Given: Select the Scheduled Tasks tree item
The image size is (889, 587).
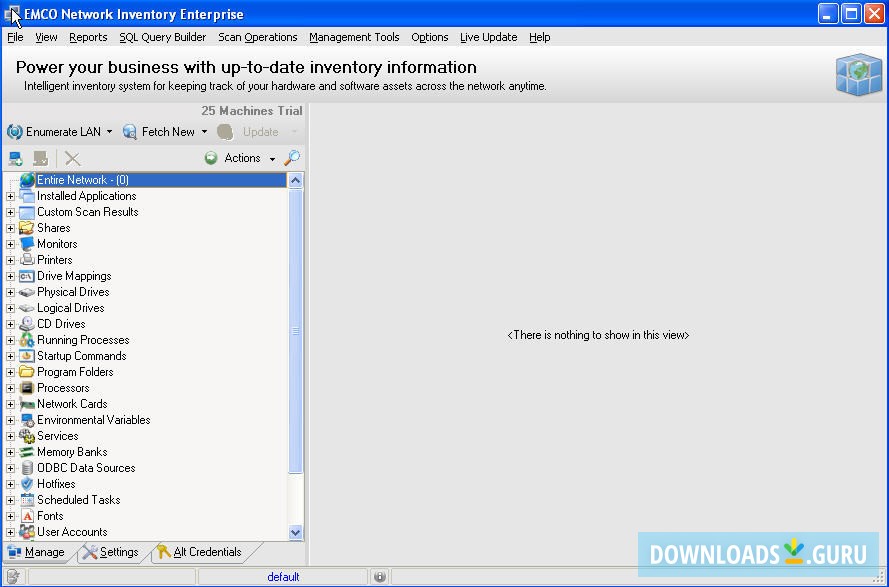Looking at the screenshot, I should click(x=78, y=500).
